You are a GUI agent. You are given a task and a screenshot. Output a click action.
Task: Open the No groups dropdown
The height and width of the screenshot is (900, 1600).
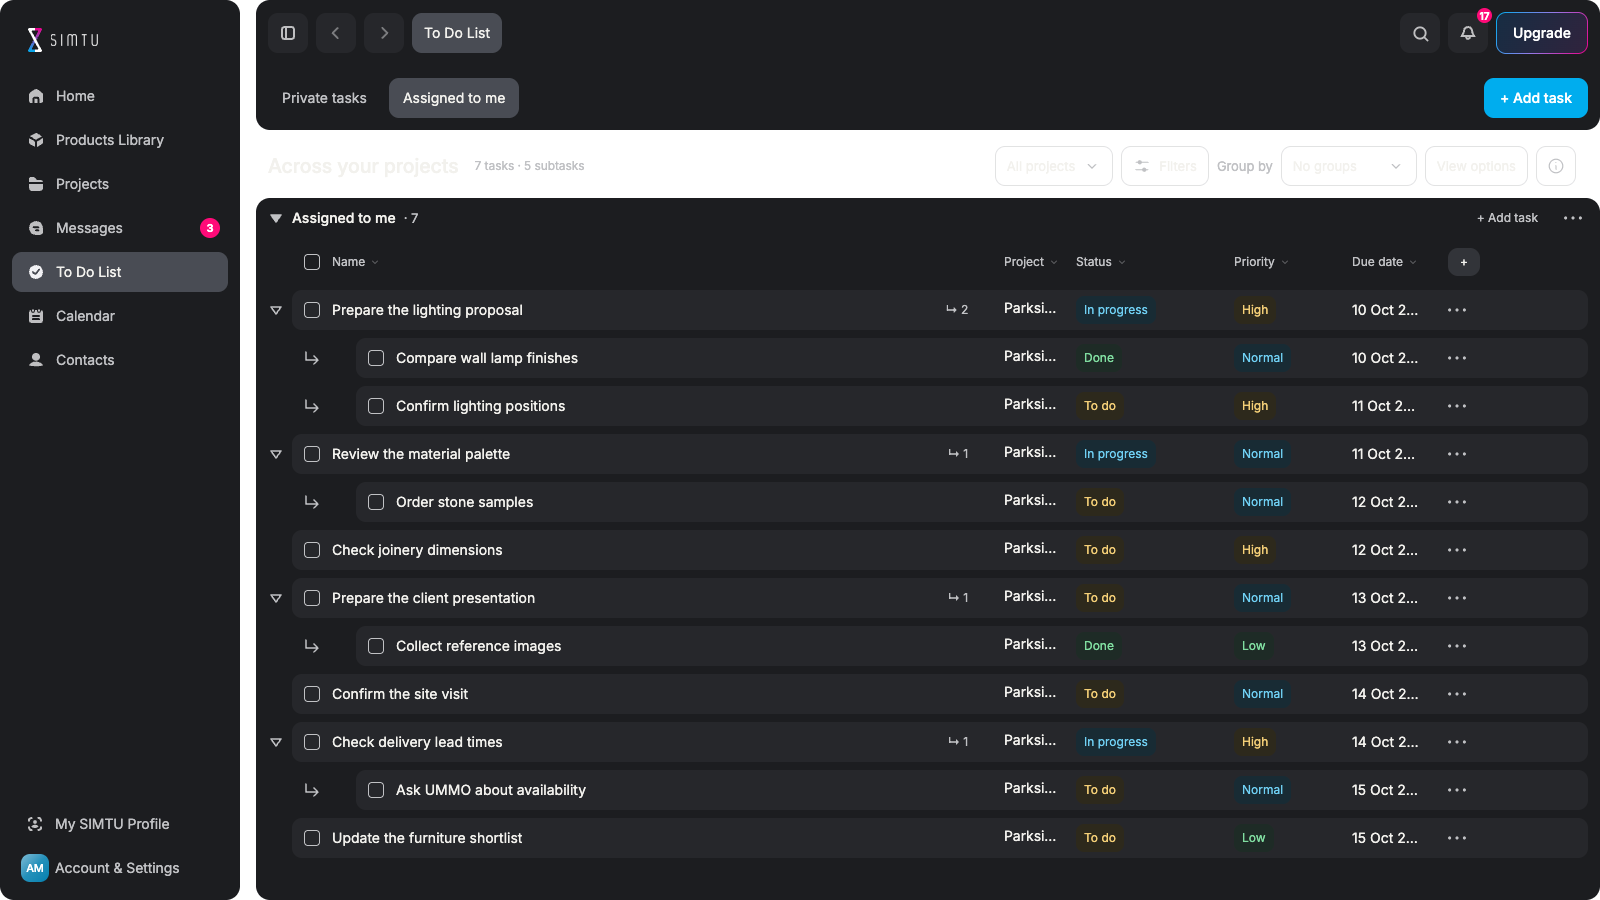(1348, 166)
